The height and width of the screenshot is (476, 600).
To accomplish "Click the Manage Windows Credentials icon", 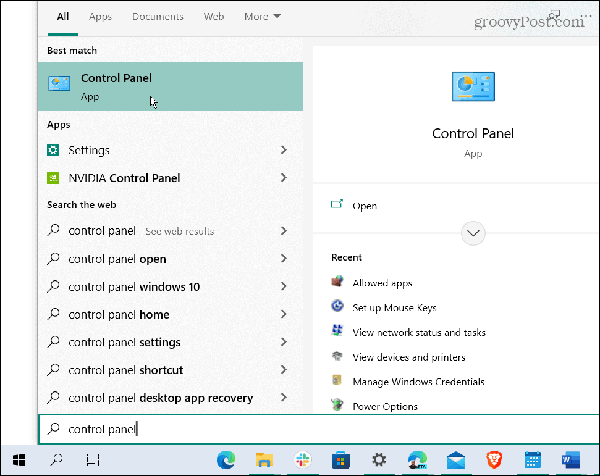I will tap(337, 380).
